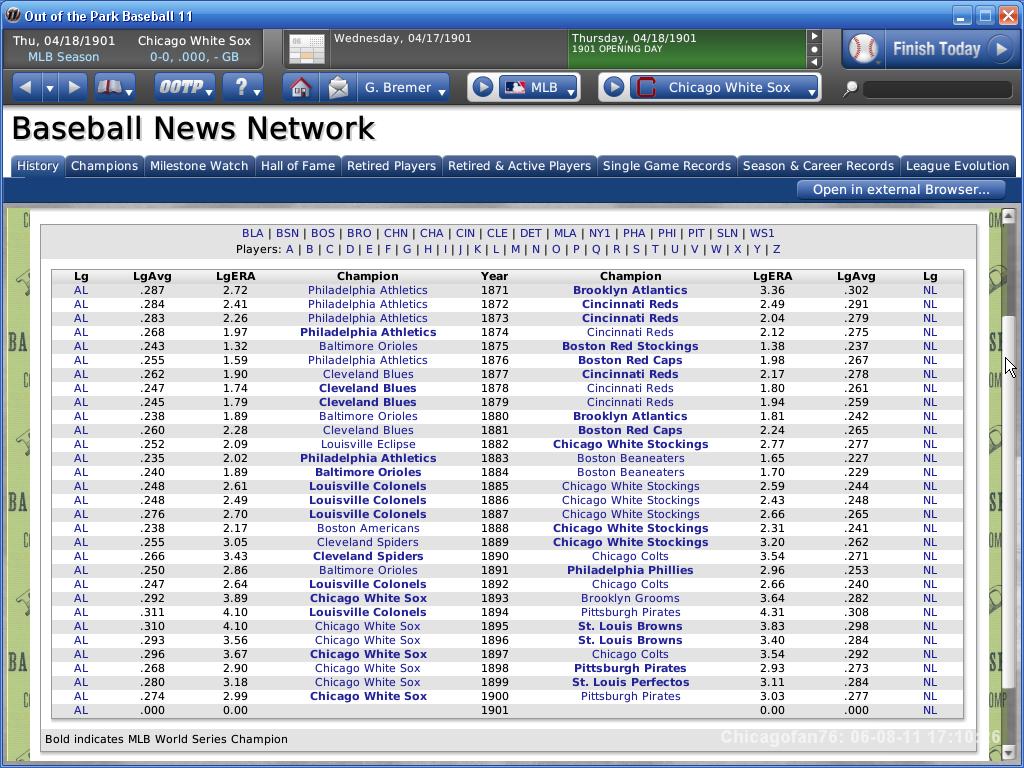Click the MLB league play arrow icon

point(482,88)
